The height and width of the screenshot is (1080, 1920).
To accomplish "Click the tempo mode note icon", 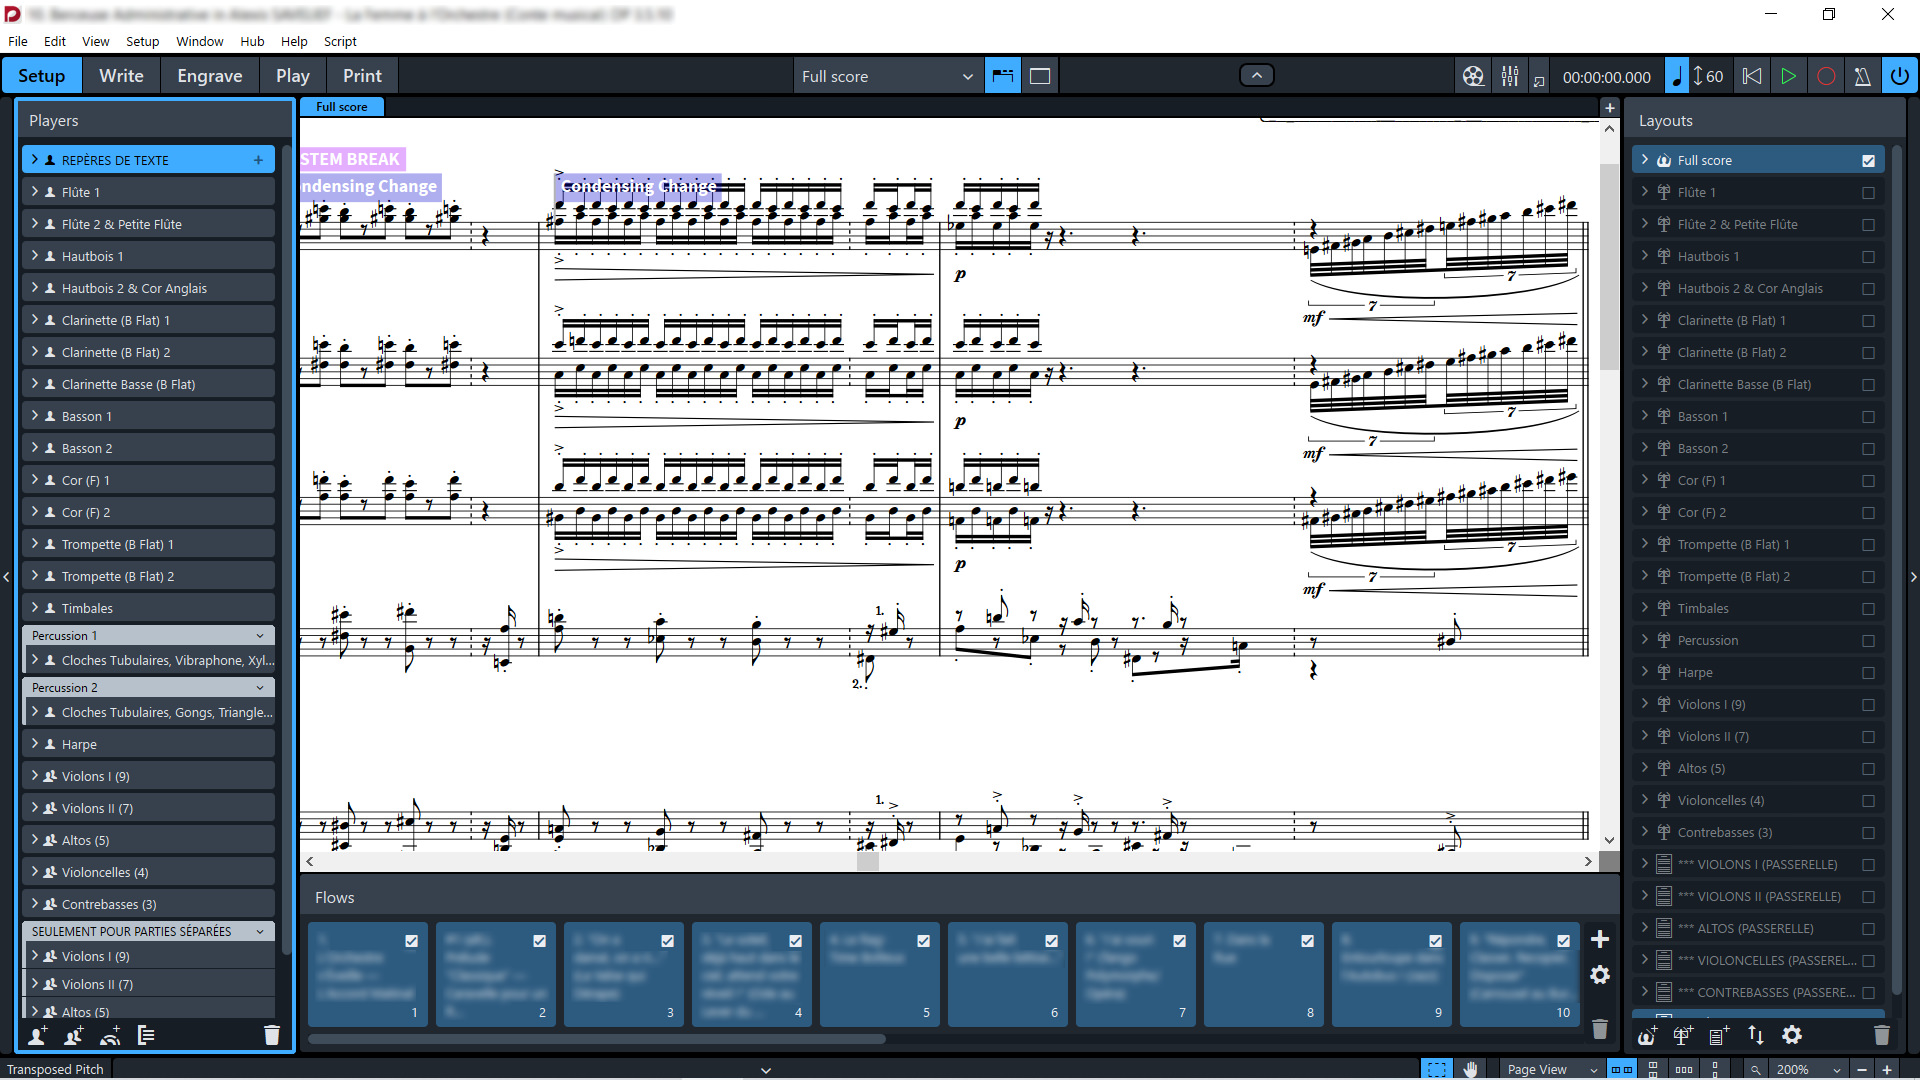I will coord(1677,76).
